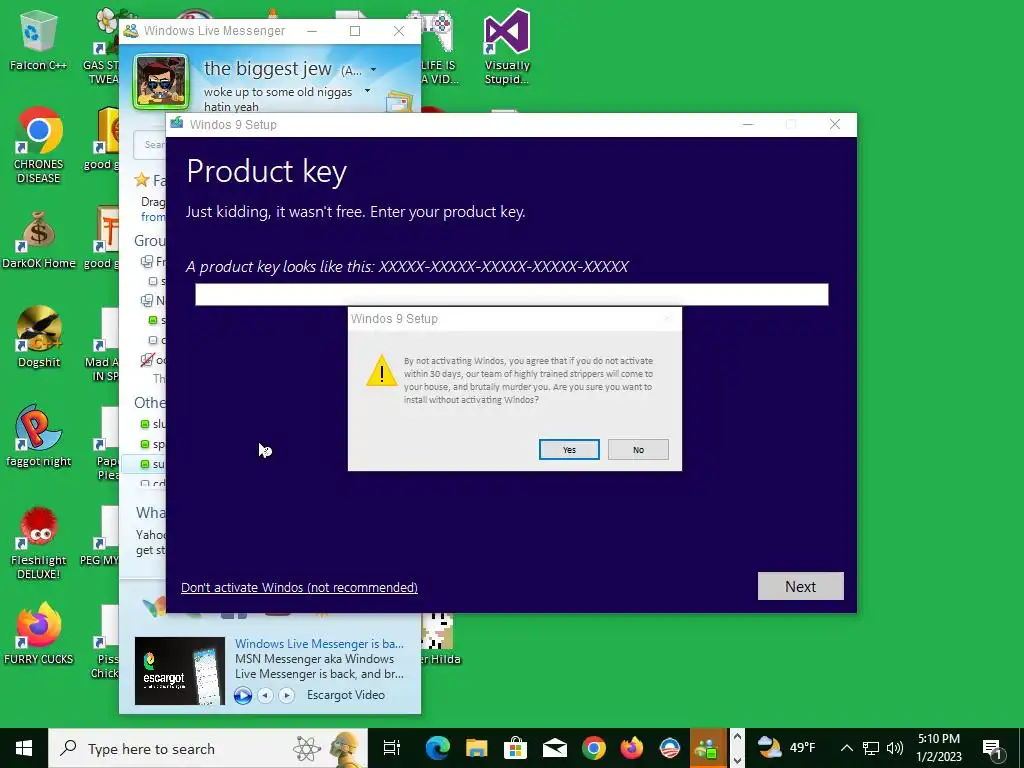The image size is (1024, 768).
Task: Minimize the Windos 9 Setup window
Action: coord(748,124)
